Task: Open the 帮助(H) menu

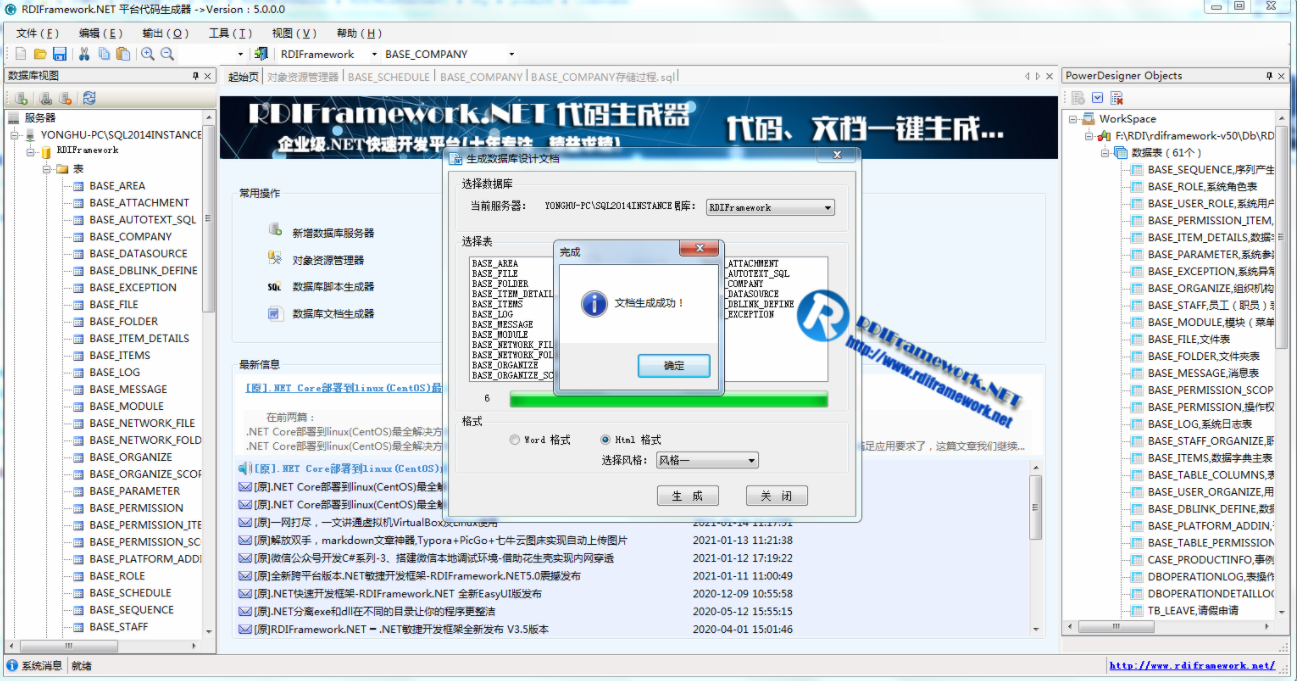Action: (x=359, y=33)
